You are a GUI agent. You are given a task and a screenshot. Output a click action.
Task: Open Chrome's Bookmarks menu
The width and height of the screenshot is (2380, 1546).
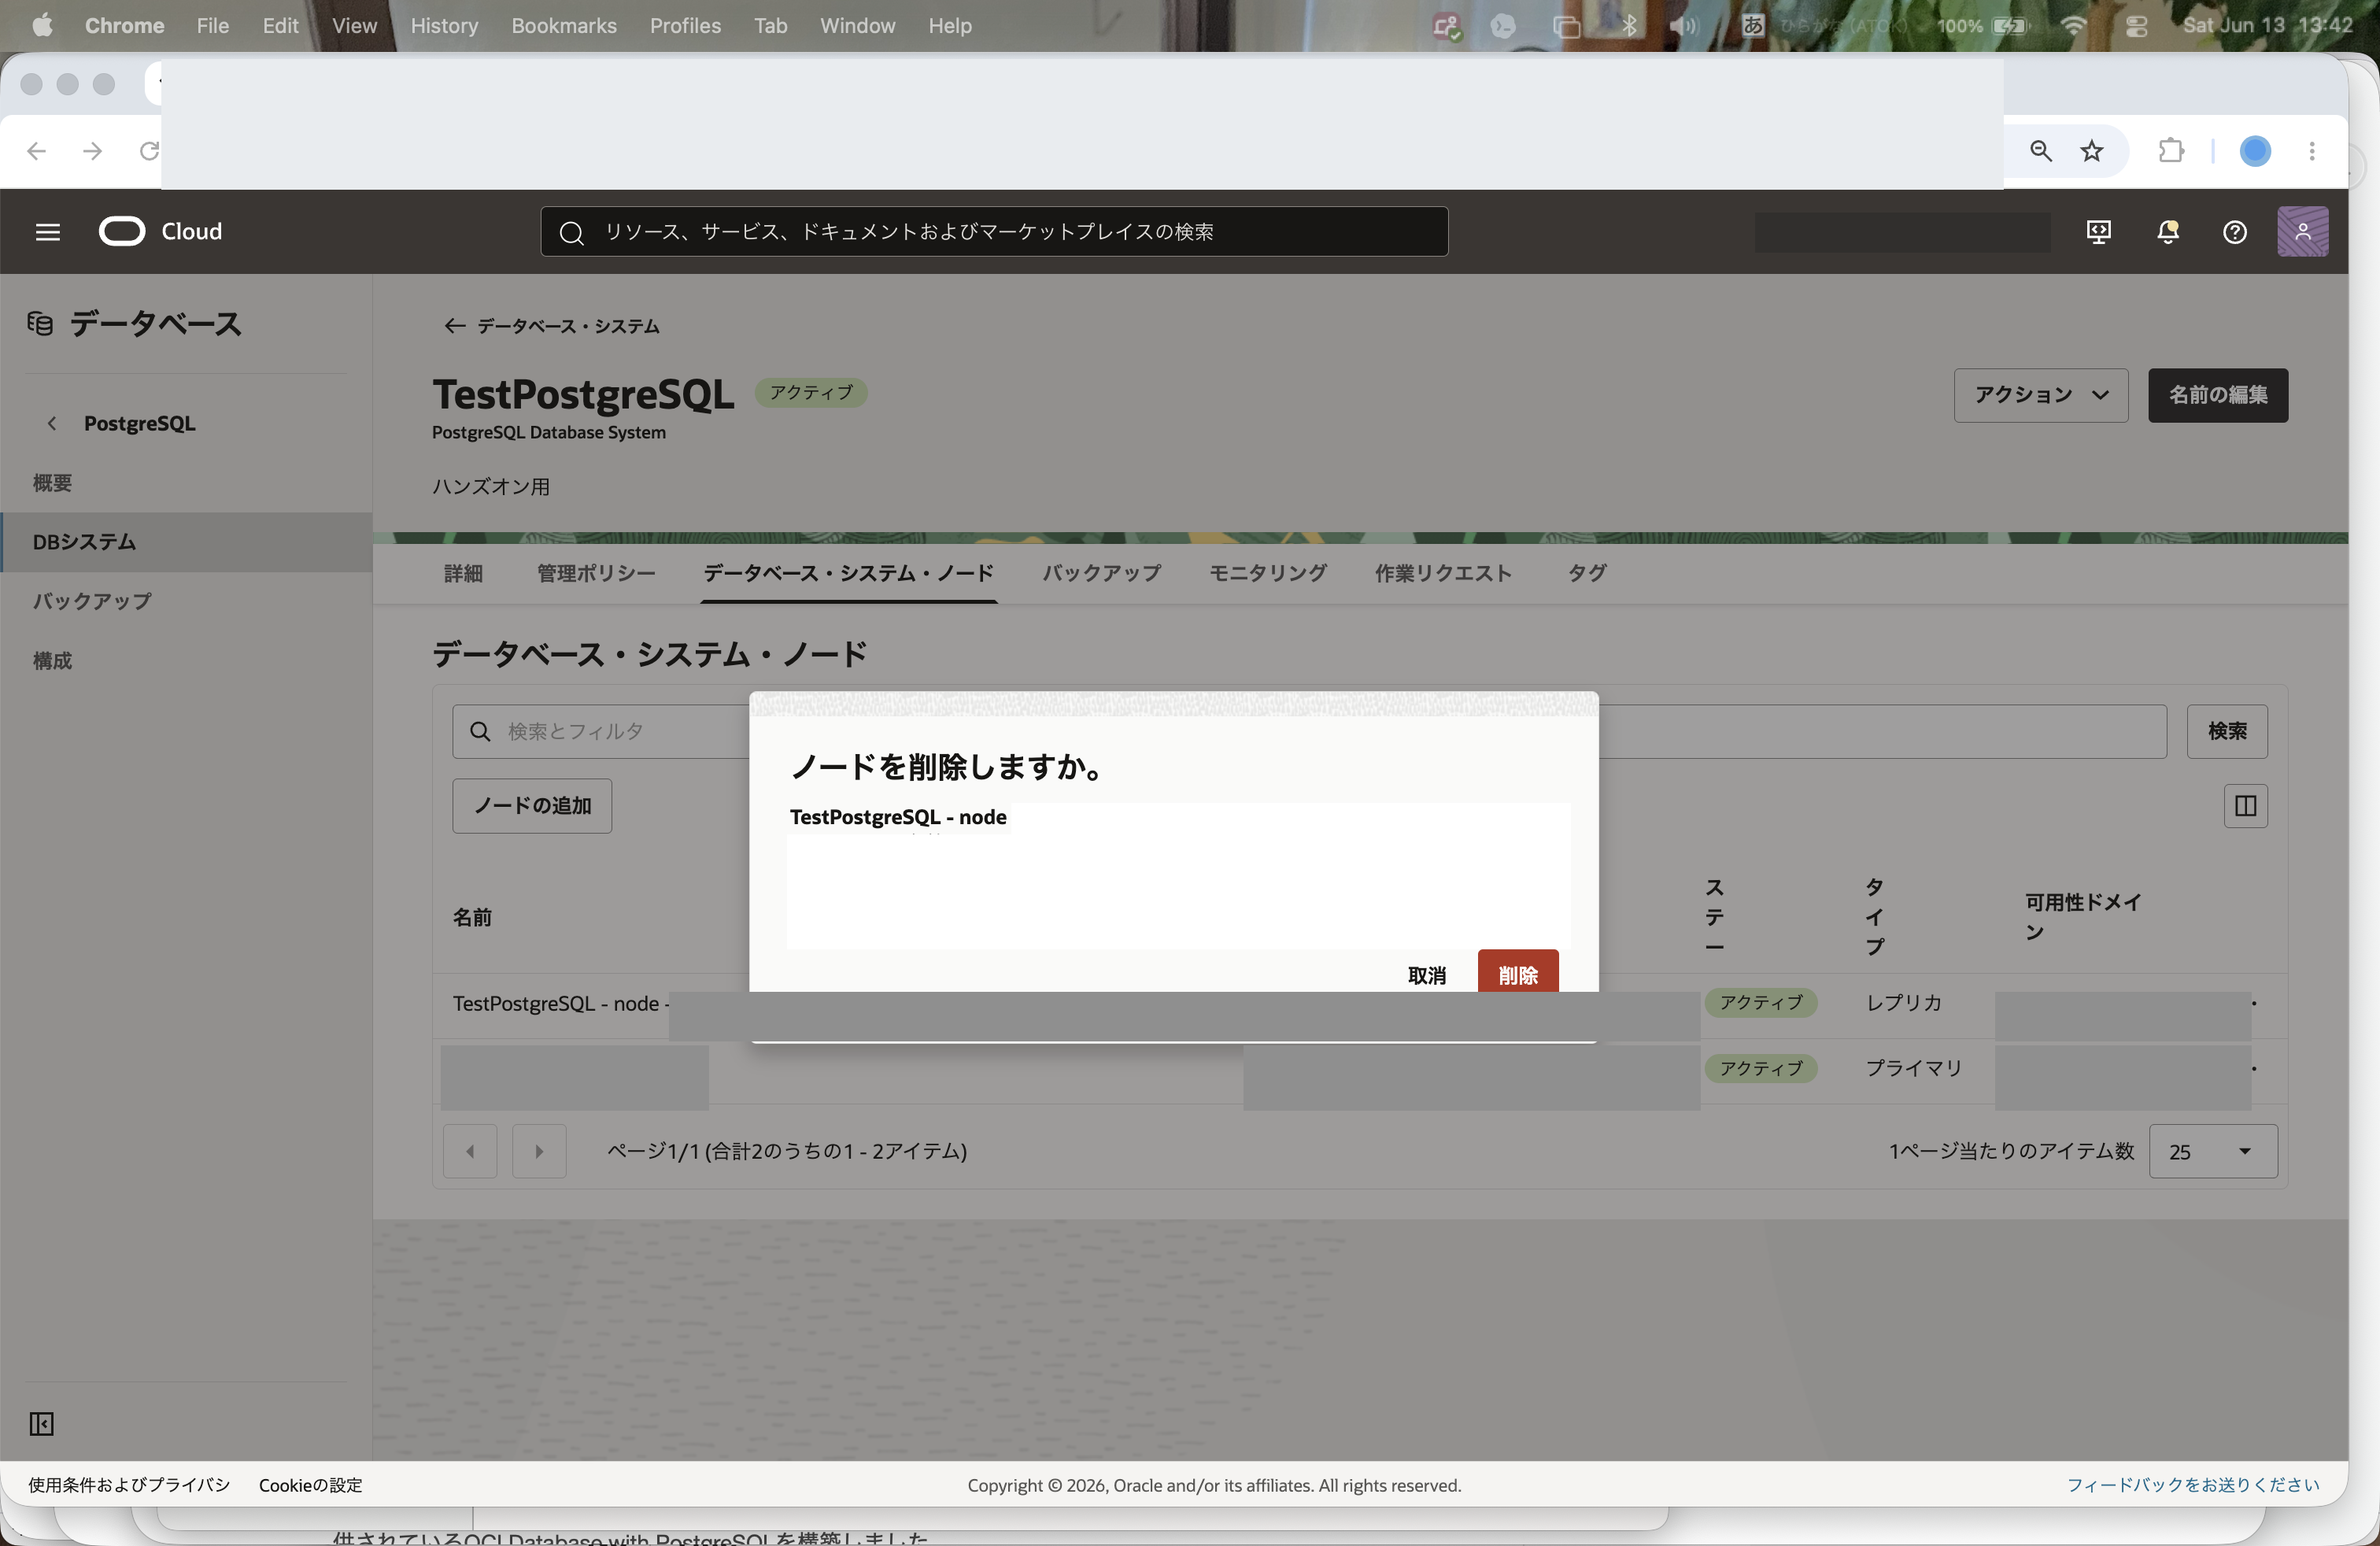tap(564, 26)
